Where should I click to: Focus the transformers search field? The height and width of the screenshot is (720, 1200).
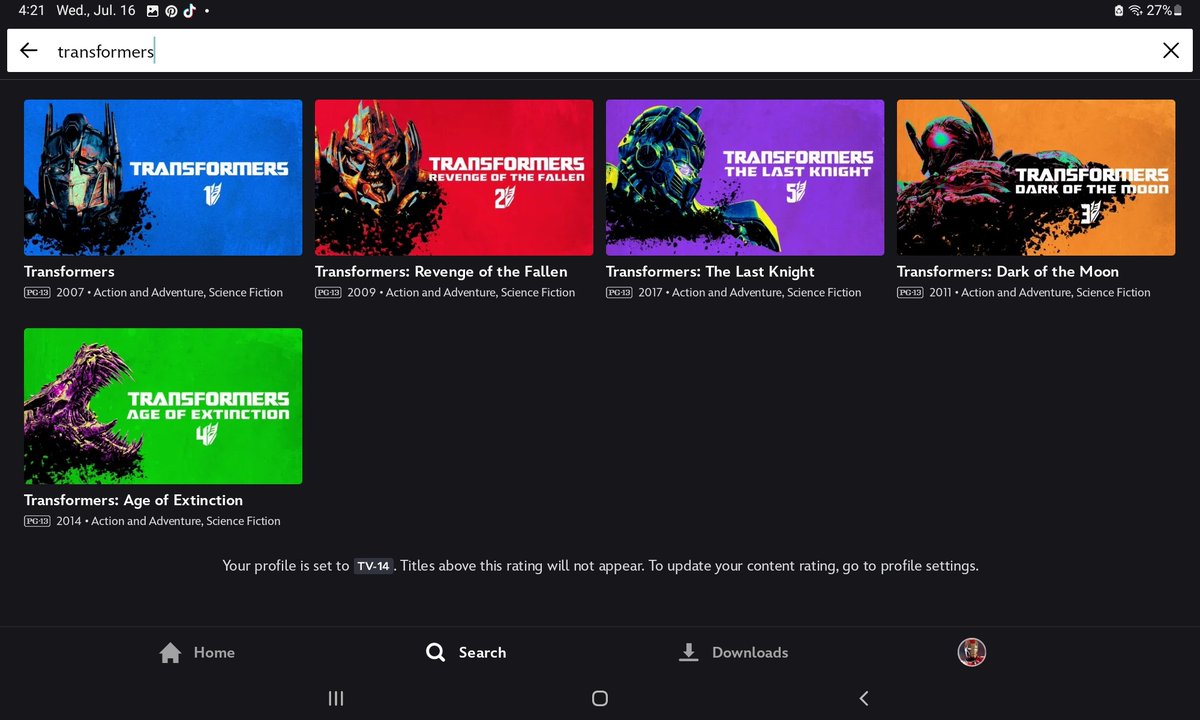(600, 51)
